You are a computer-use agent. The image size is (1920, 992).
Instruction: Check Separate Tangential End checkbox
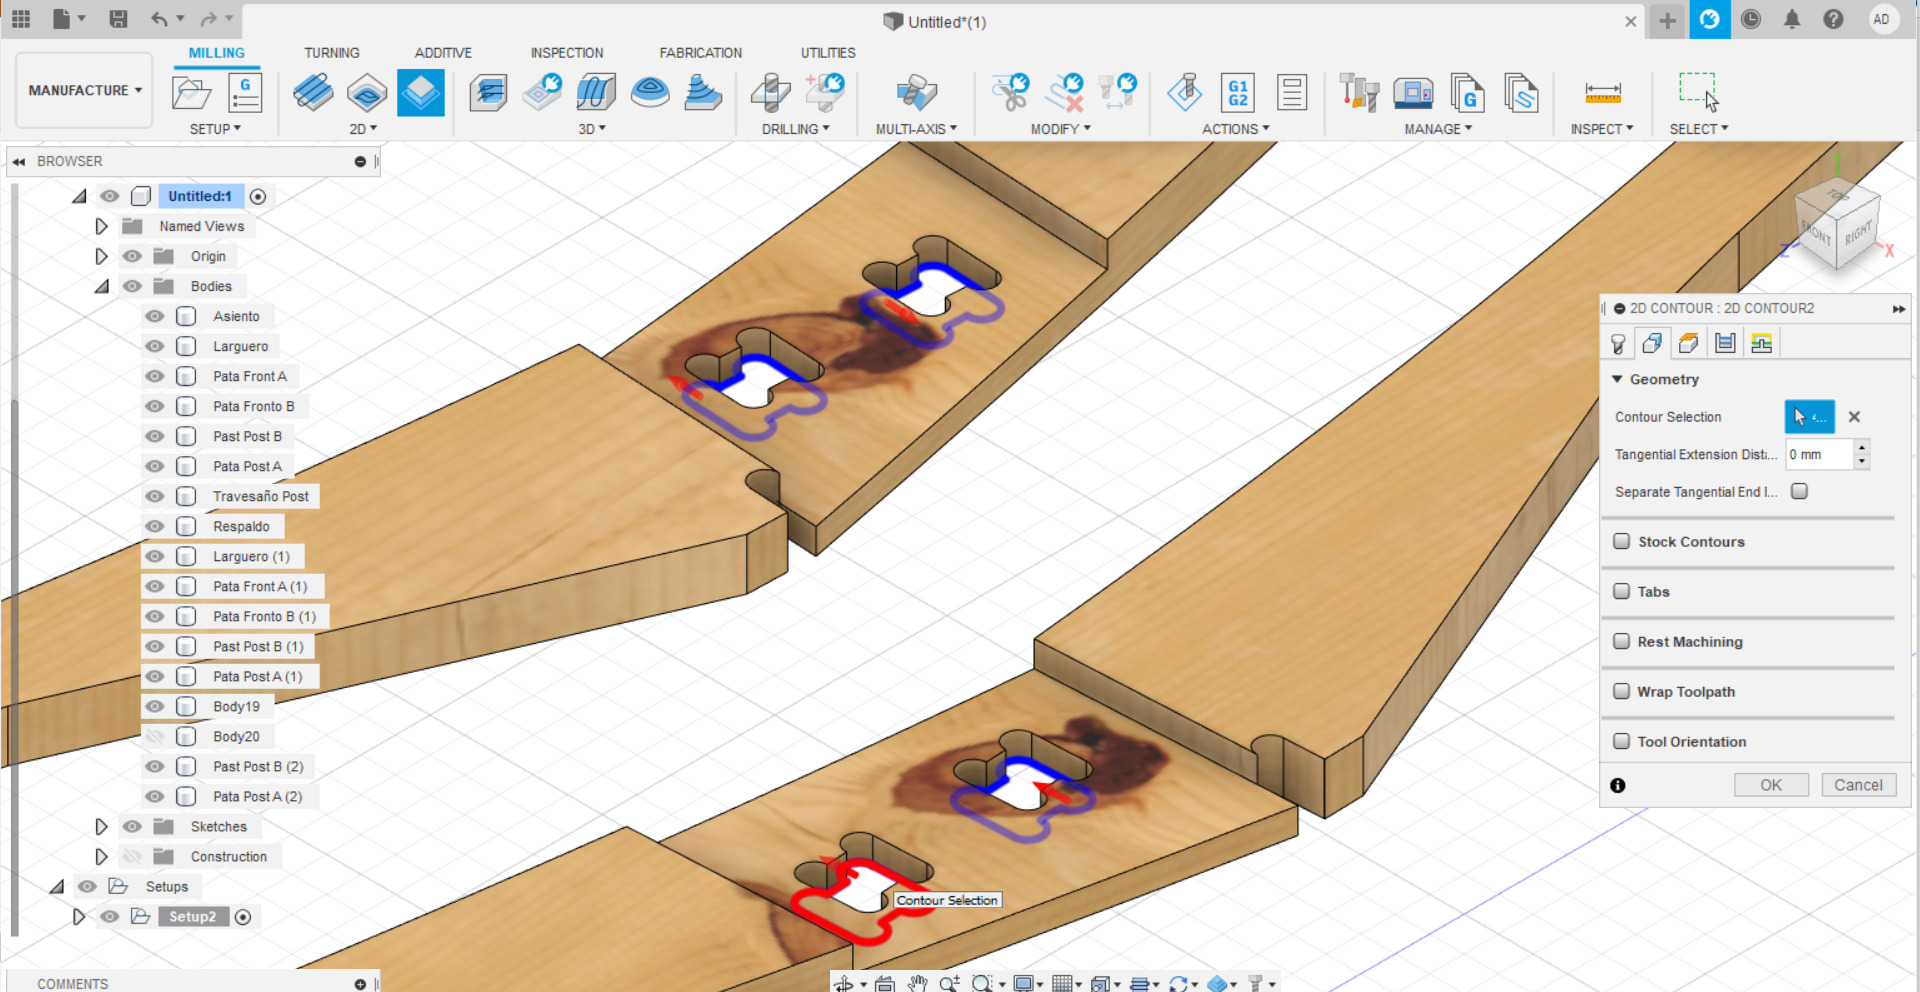pyautogui.click(x=1800, y=491)
